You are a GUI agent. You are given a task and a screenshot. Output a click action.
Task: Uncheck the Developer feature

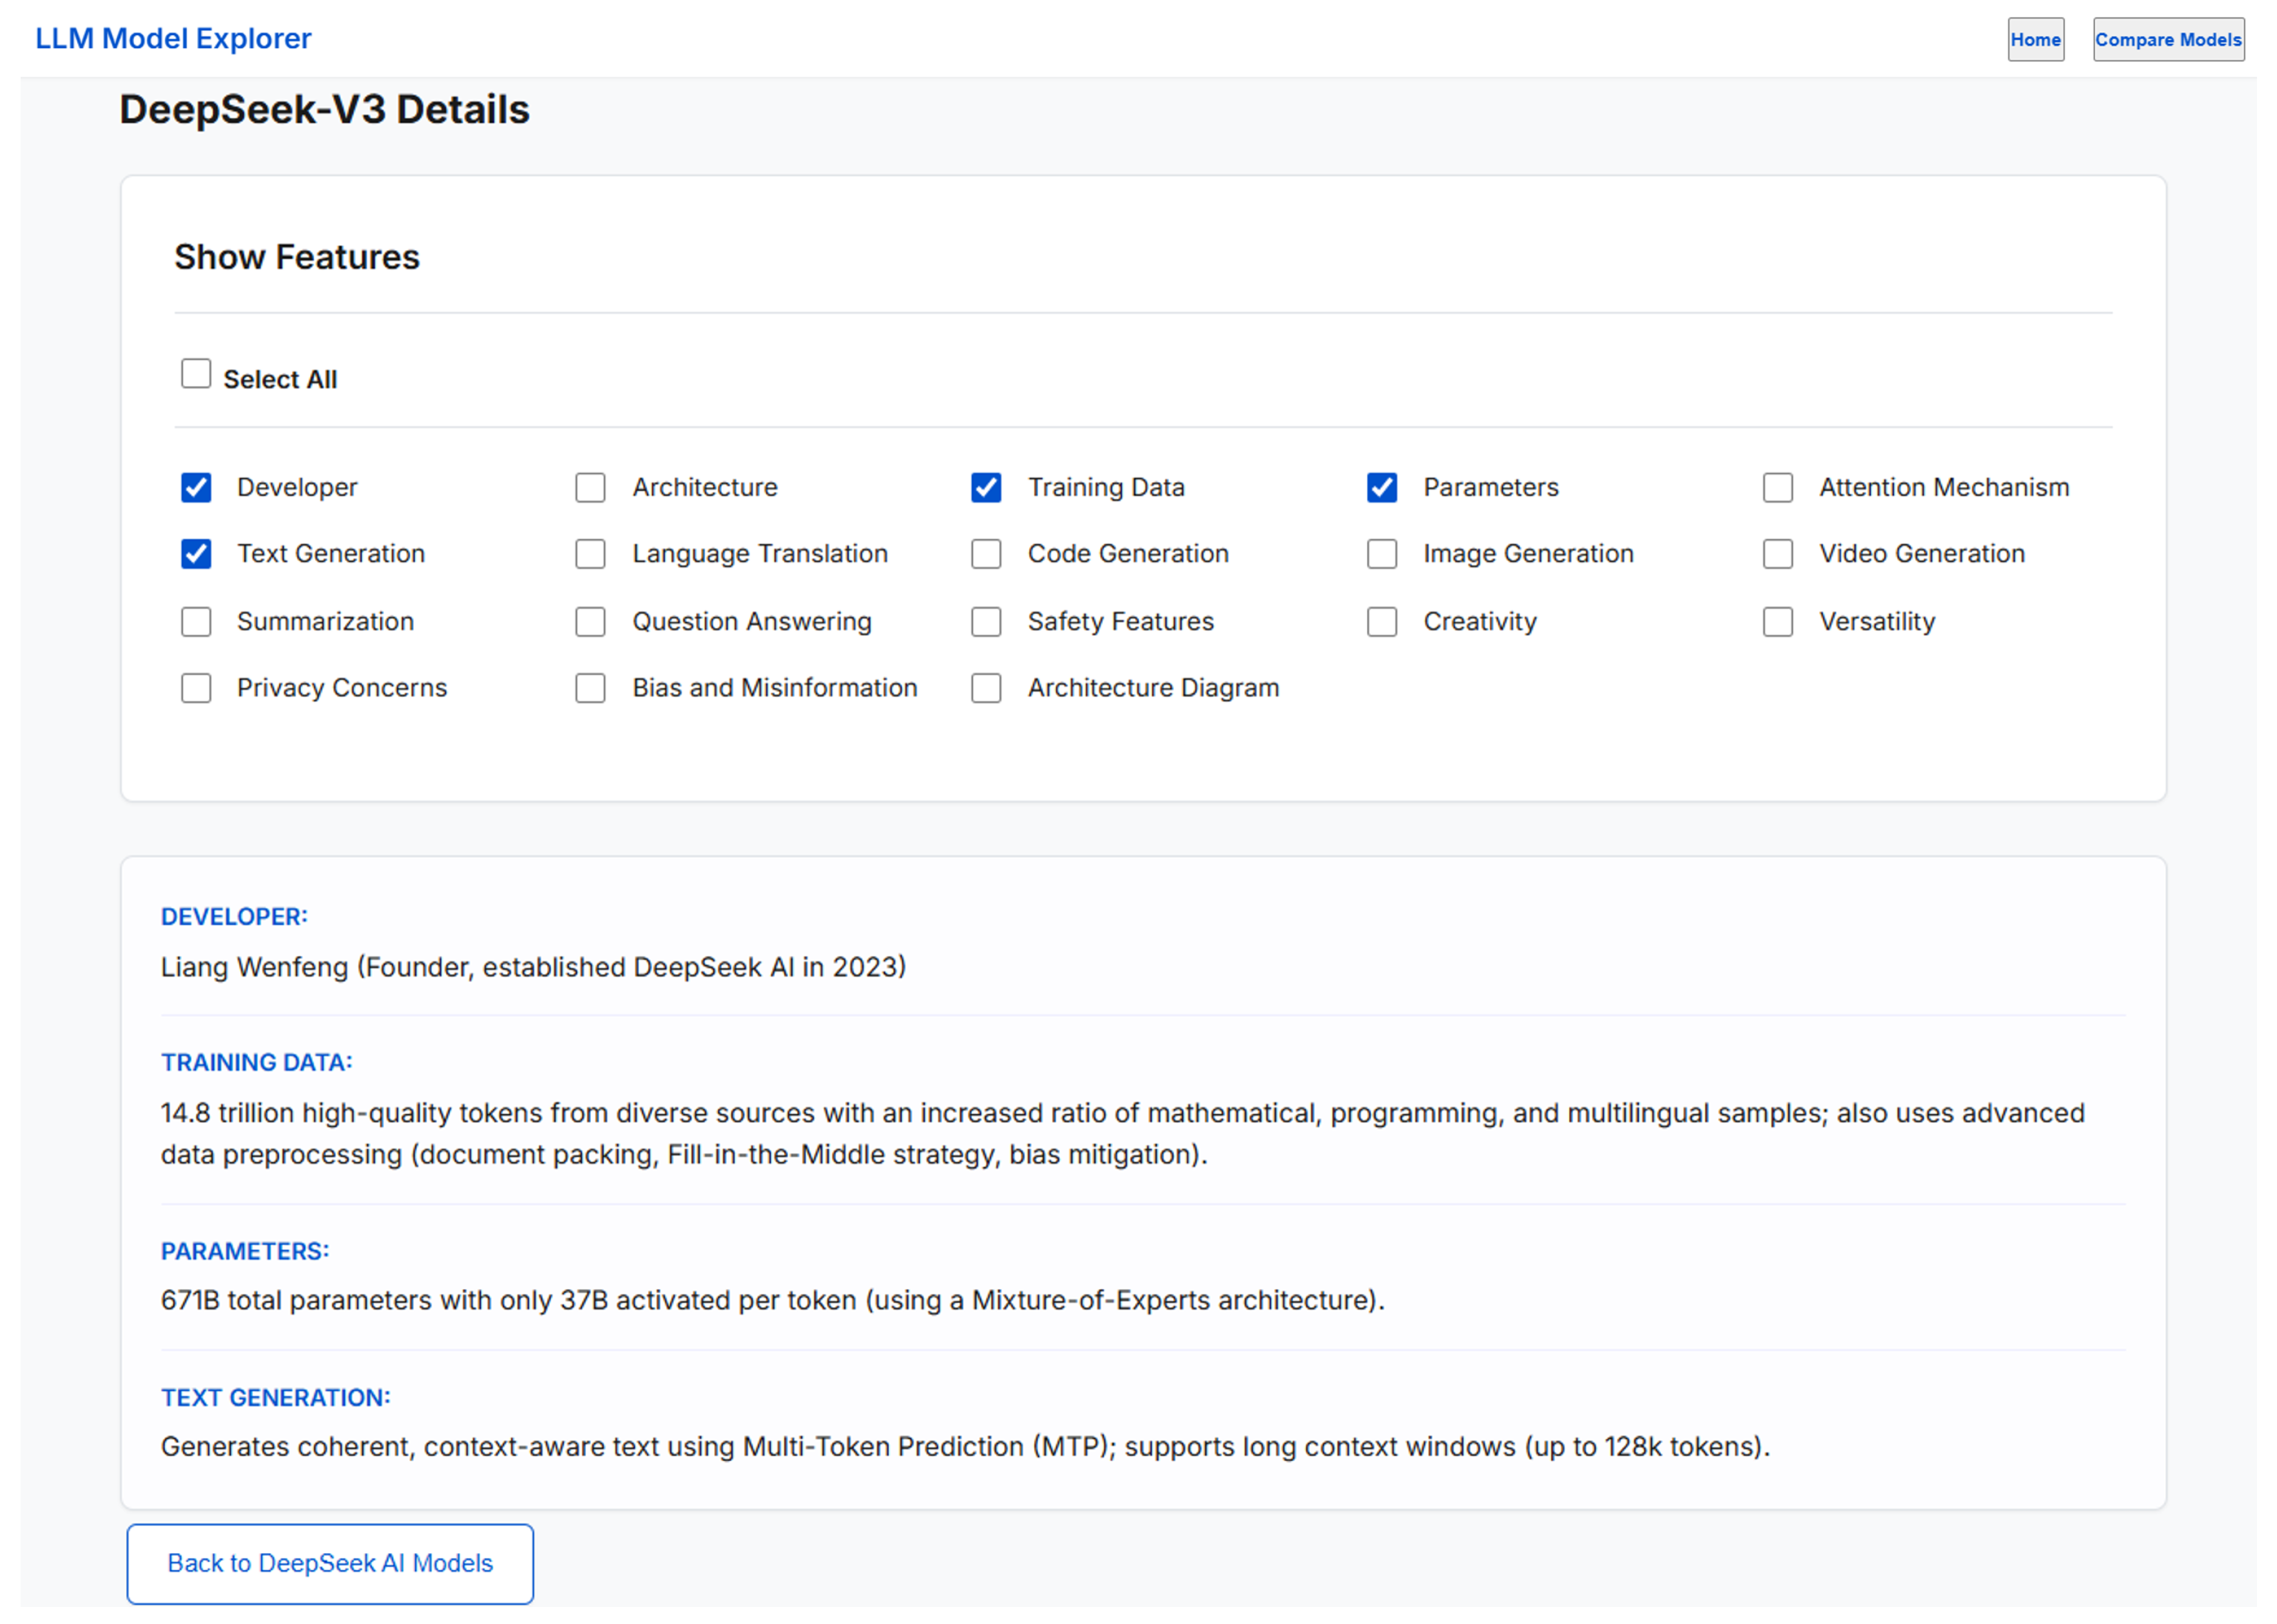tap(196, 487)
